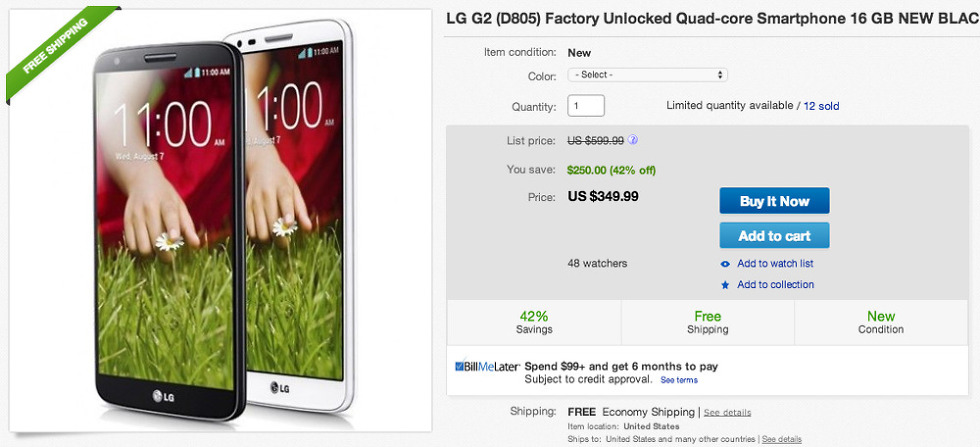Click the Quantity input field

click(x=586, y=105)
